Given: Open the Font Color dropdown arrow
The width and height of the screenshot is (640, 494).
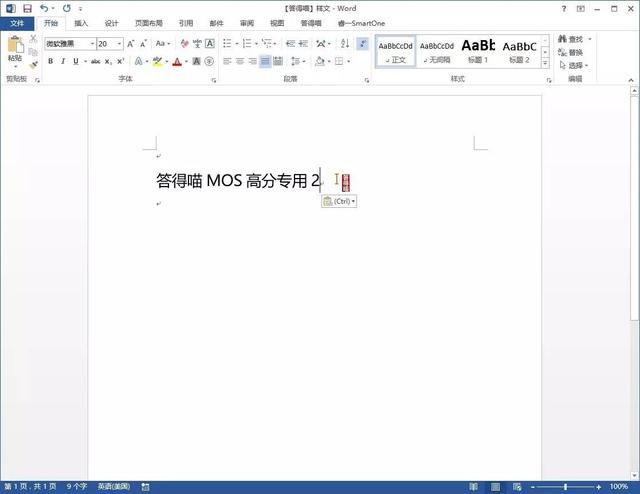Looking at the screenshot, I should (x=187, y=61).
